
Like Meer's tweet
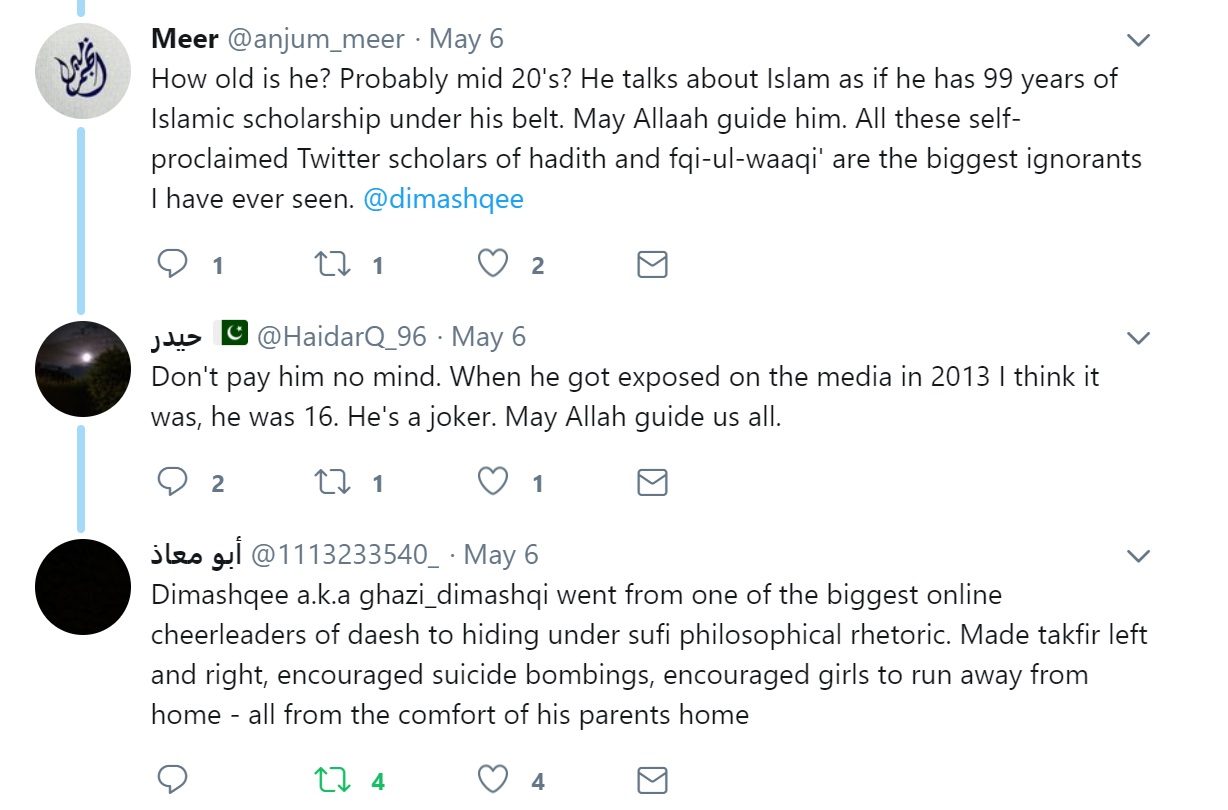[492, 265]
